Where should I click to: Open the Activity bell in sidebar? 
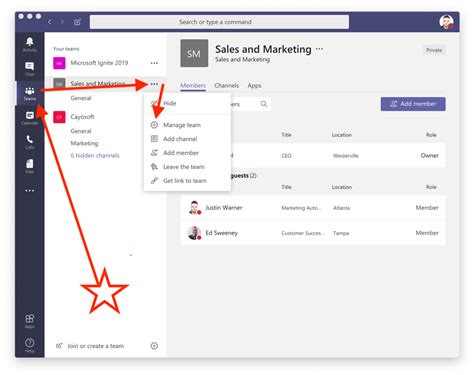29,44
